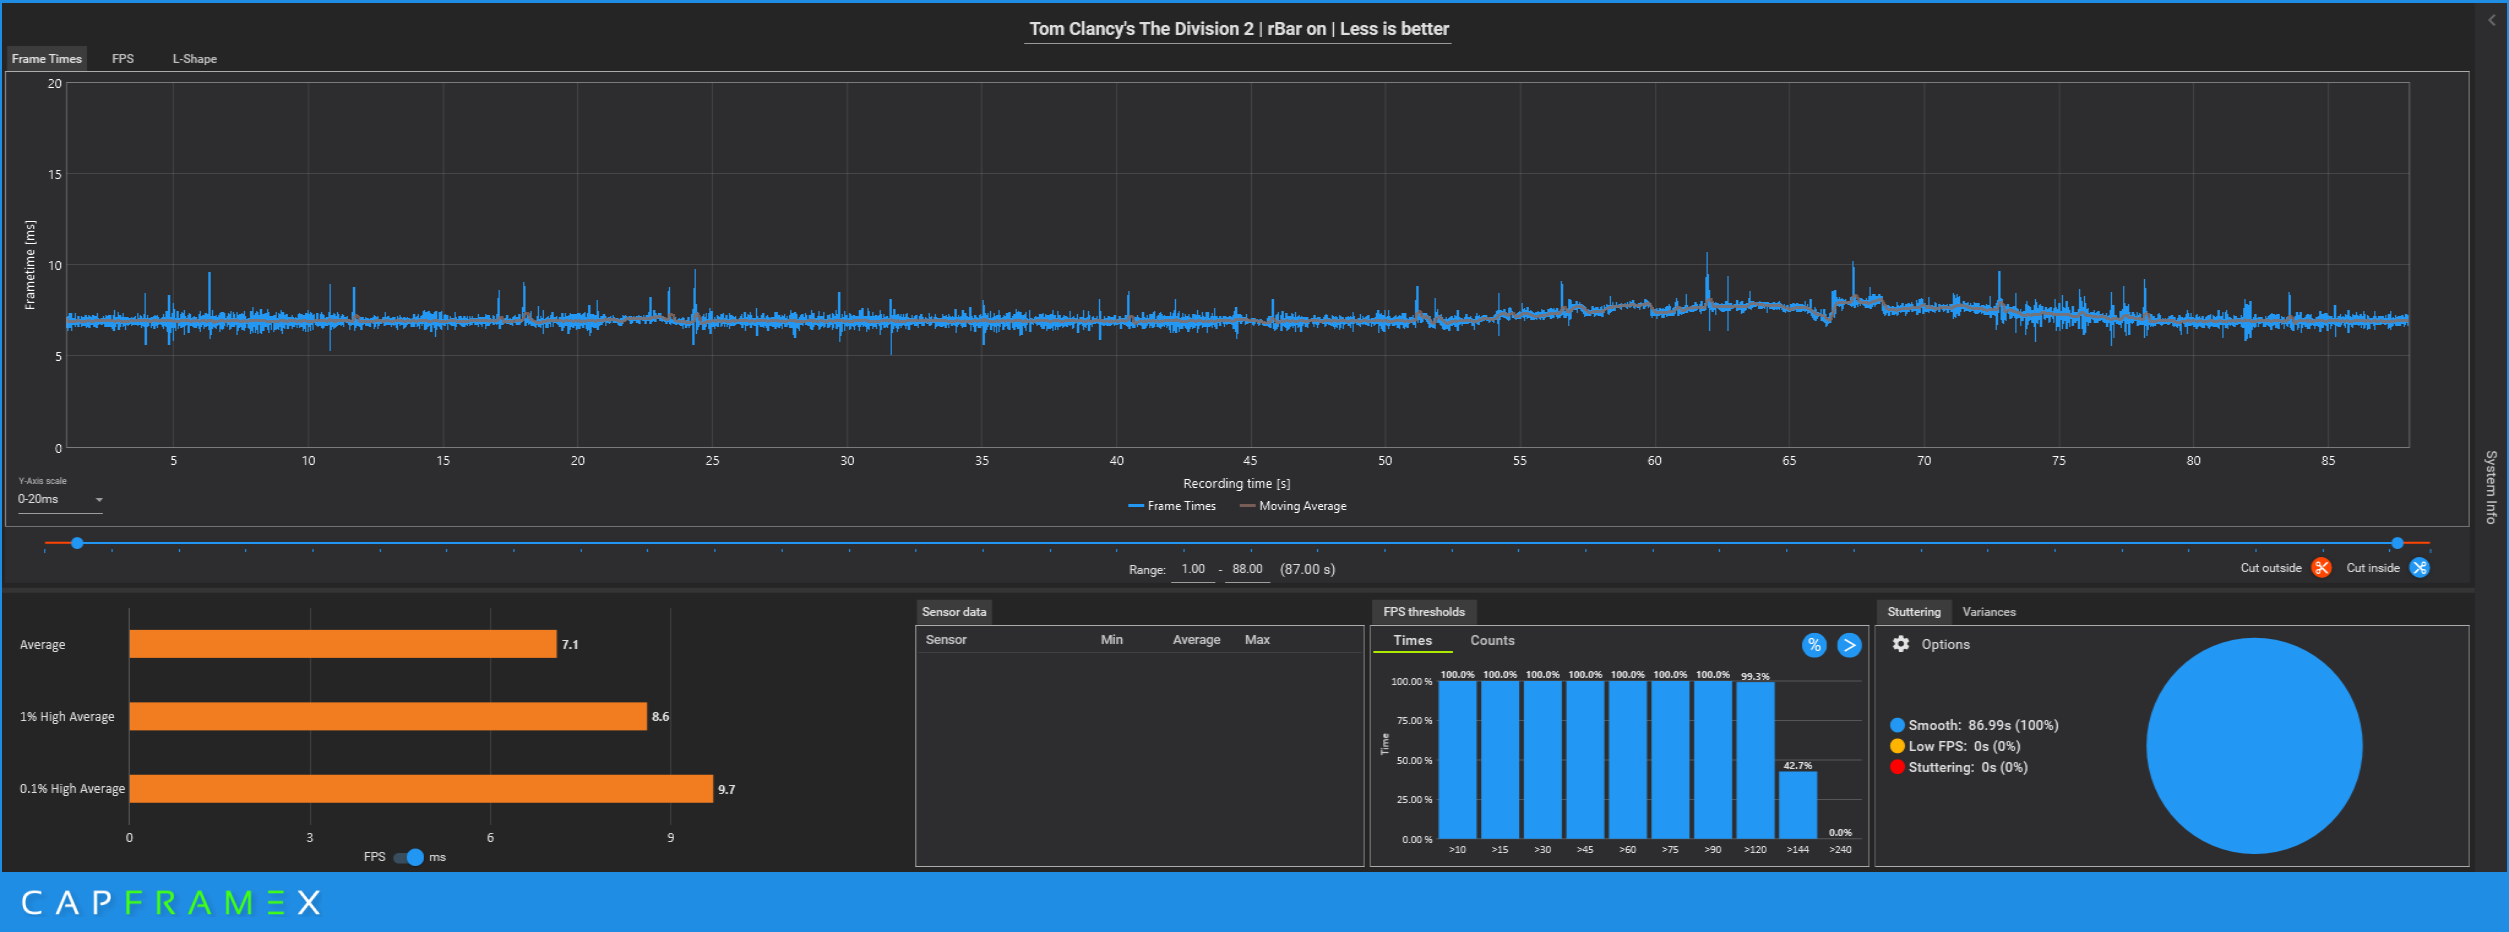Click the Min column header
This screenshot has height=932, width=2509.
click(x=1112, y=640)
